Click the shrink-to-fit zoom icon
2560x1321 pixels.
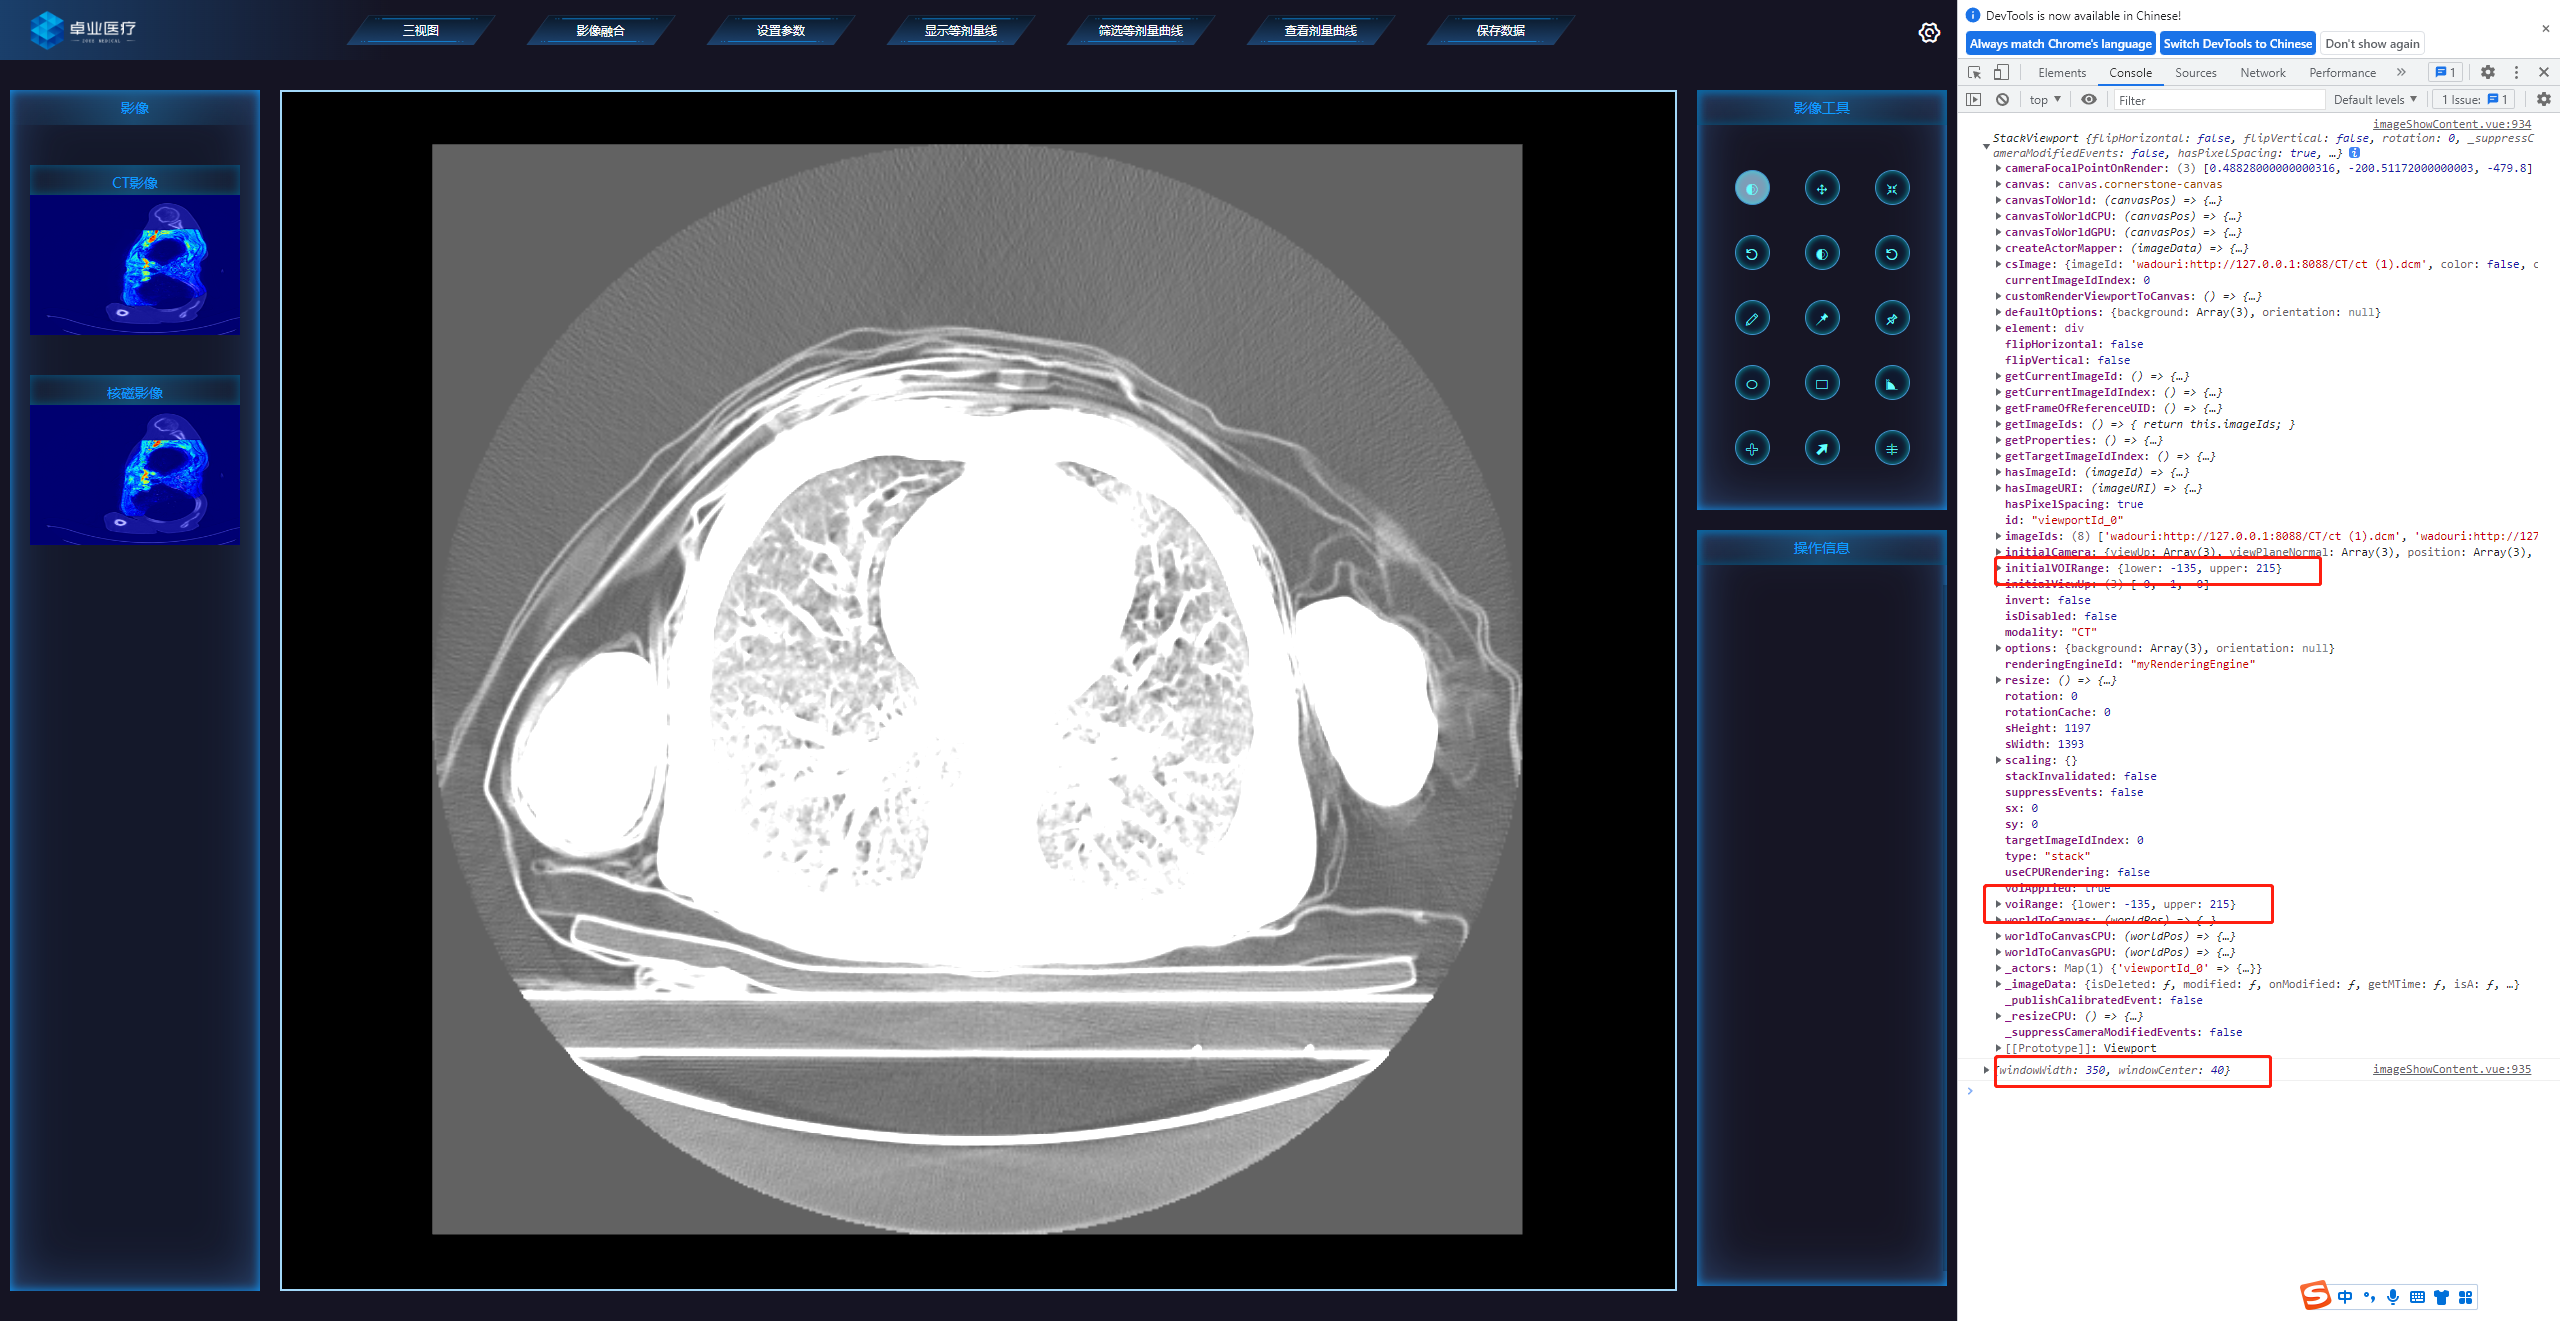pyautogui.click(x=1891, y=188)
